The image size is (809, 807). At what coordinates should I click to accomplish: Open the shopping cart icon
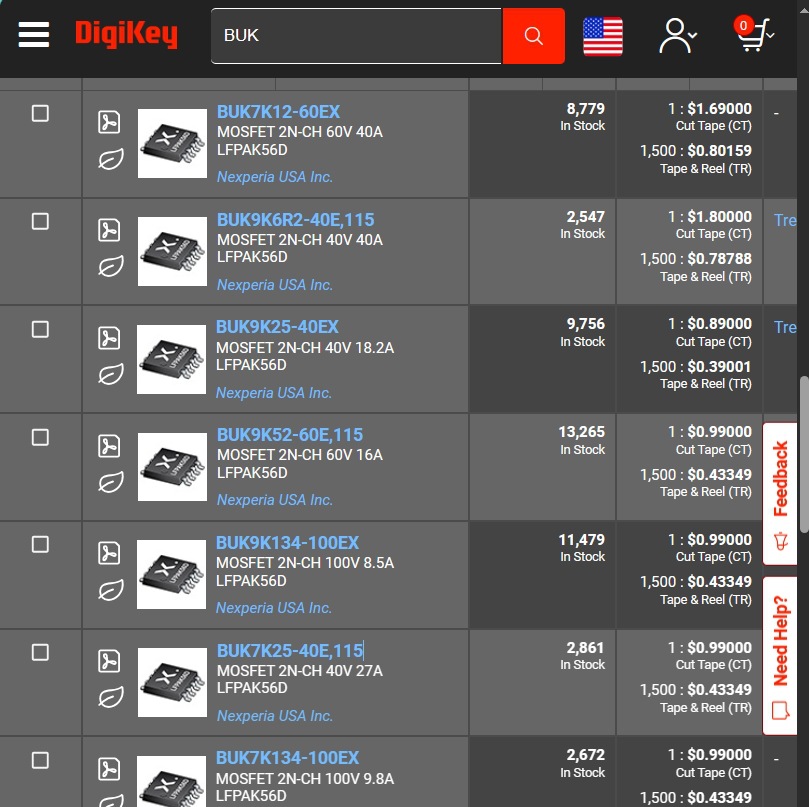tap(753, 35)
